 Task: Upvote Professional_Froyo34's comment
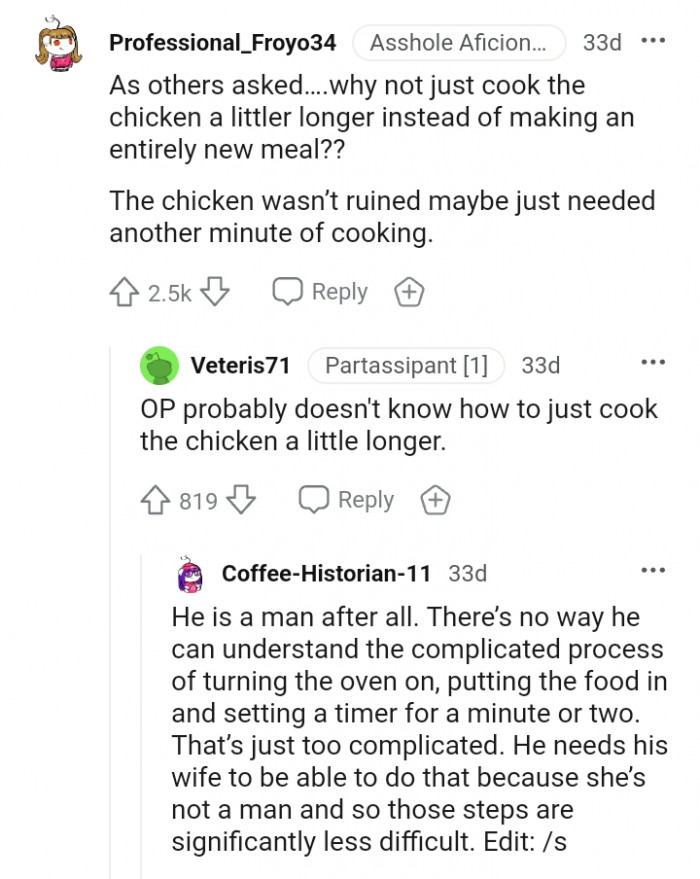tap(124, 291)
